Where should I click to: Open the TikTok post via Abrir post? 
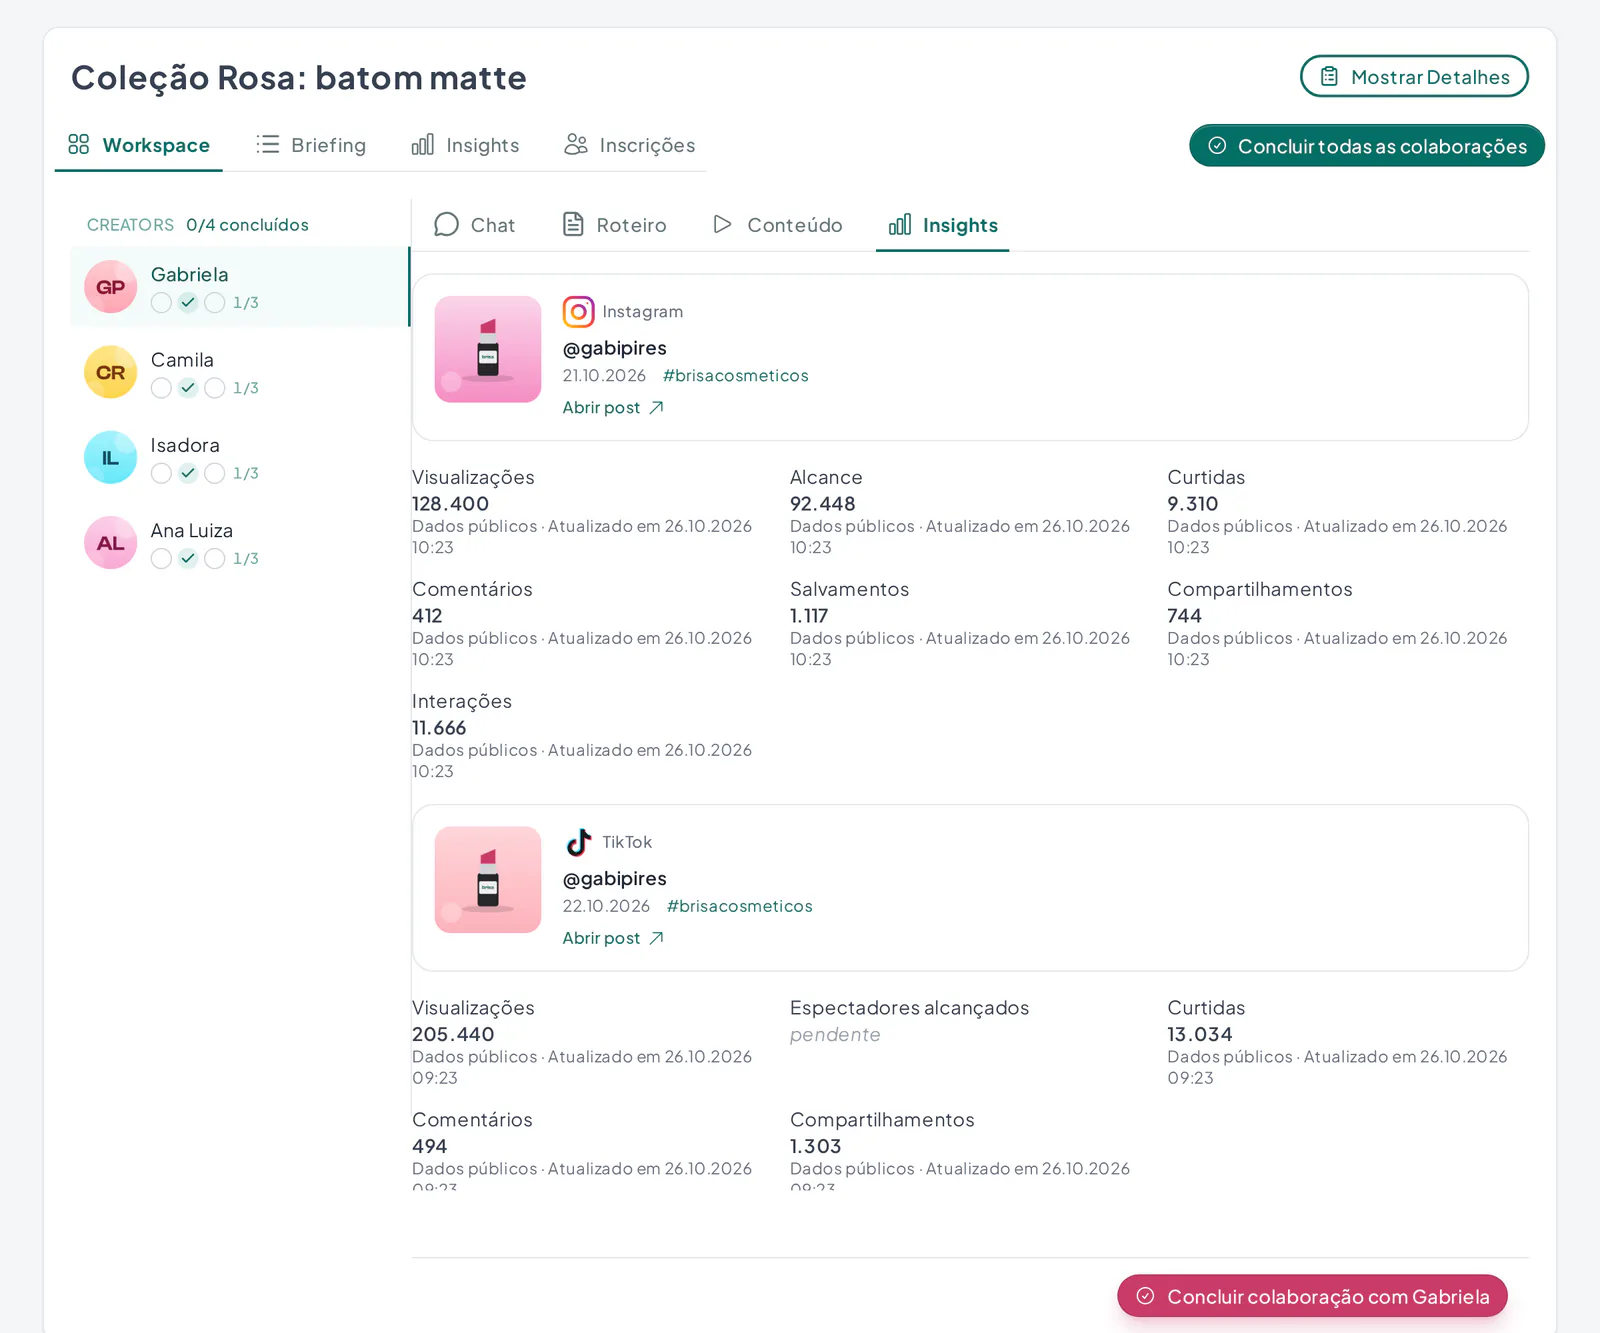click(x=613, y=938)
